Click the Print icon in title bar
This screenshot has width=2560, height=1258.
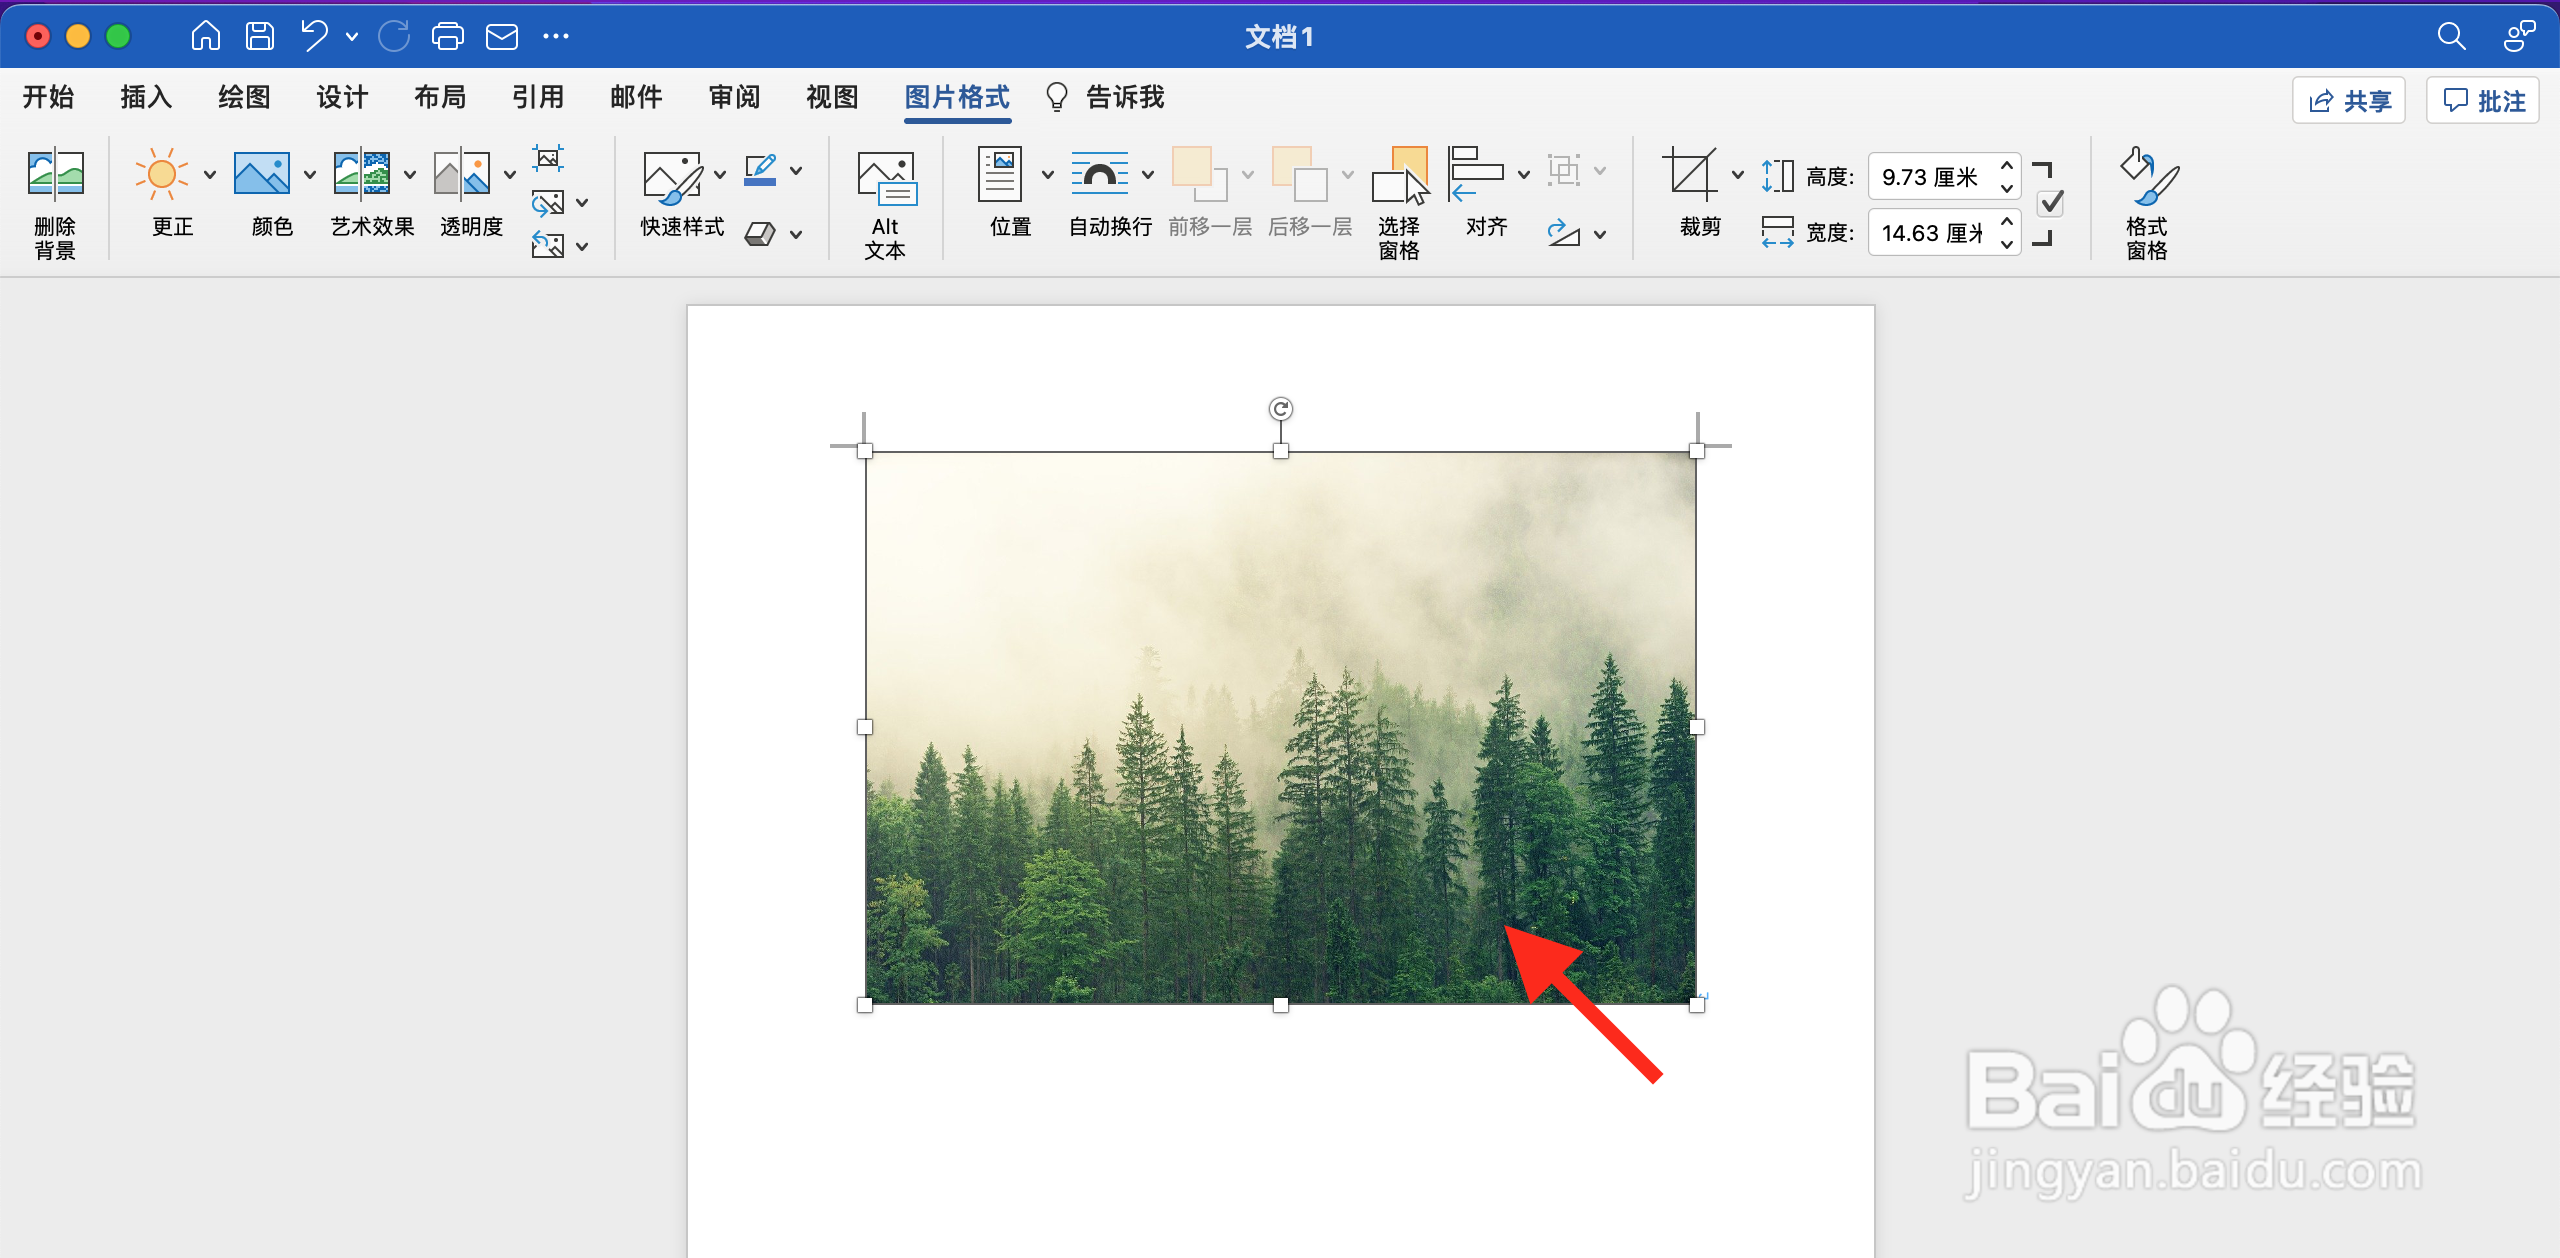pos(448,36)
